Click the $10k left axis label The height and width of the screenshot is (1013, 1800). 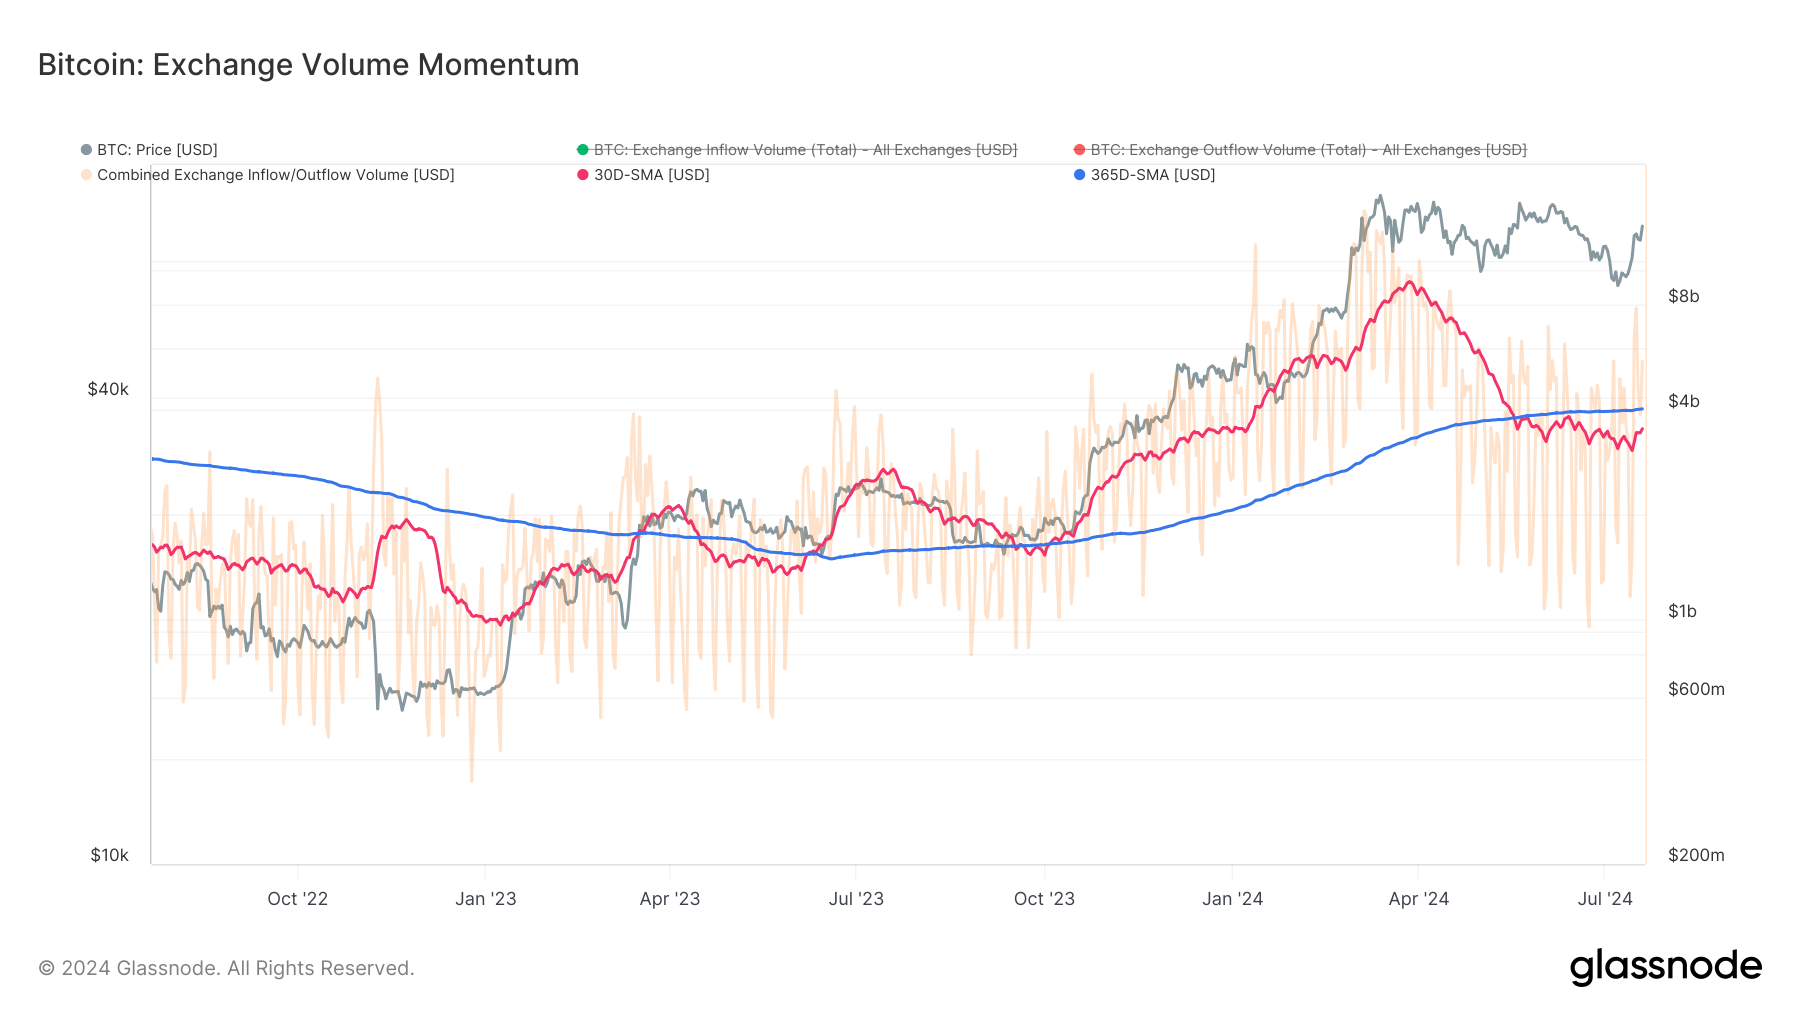click(109, 856)
